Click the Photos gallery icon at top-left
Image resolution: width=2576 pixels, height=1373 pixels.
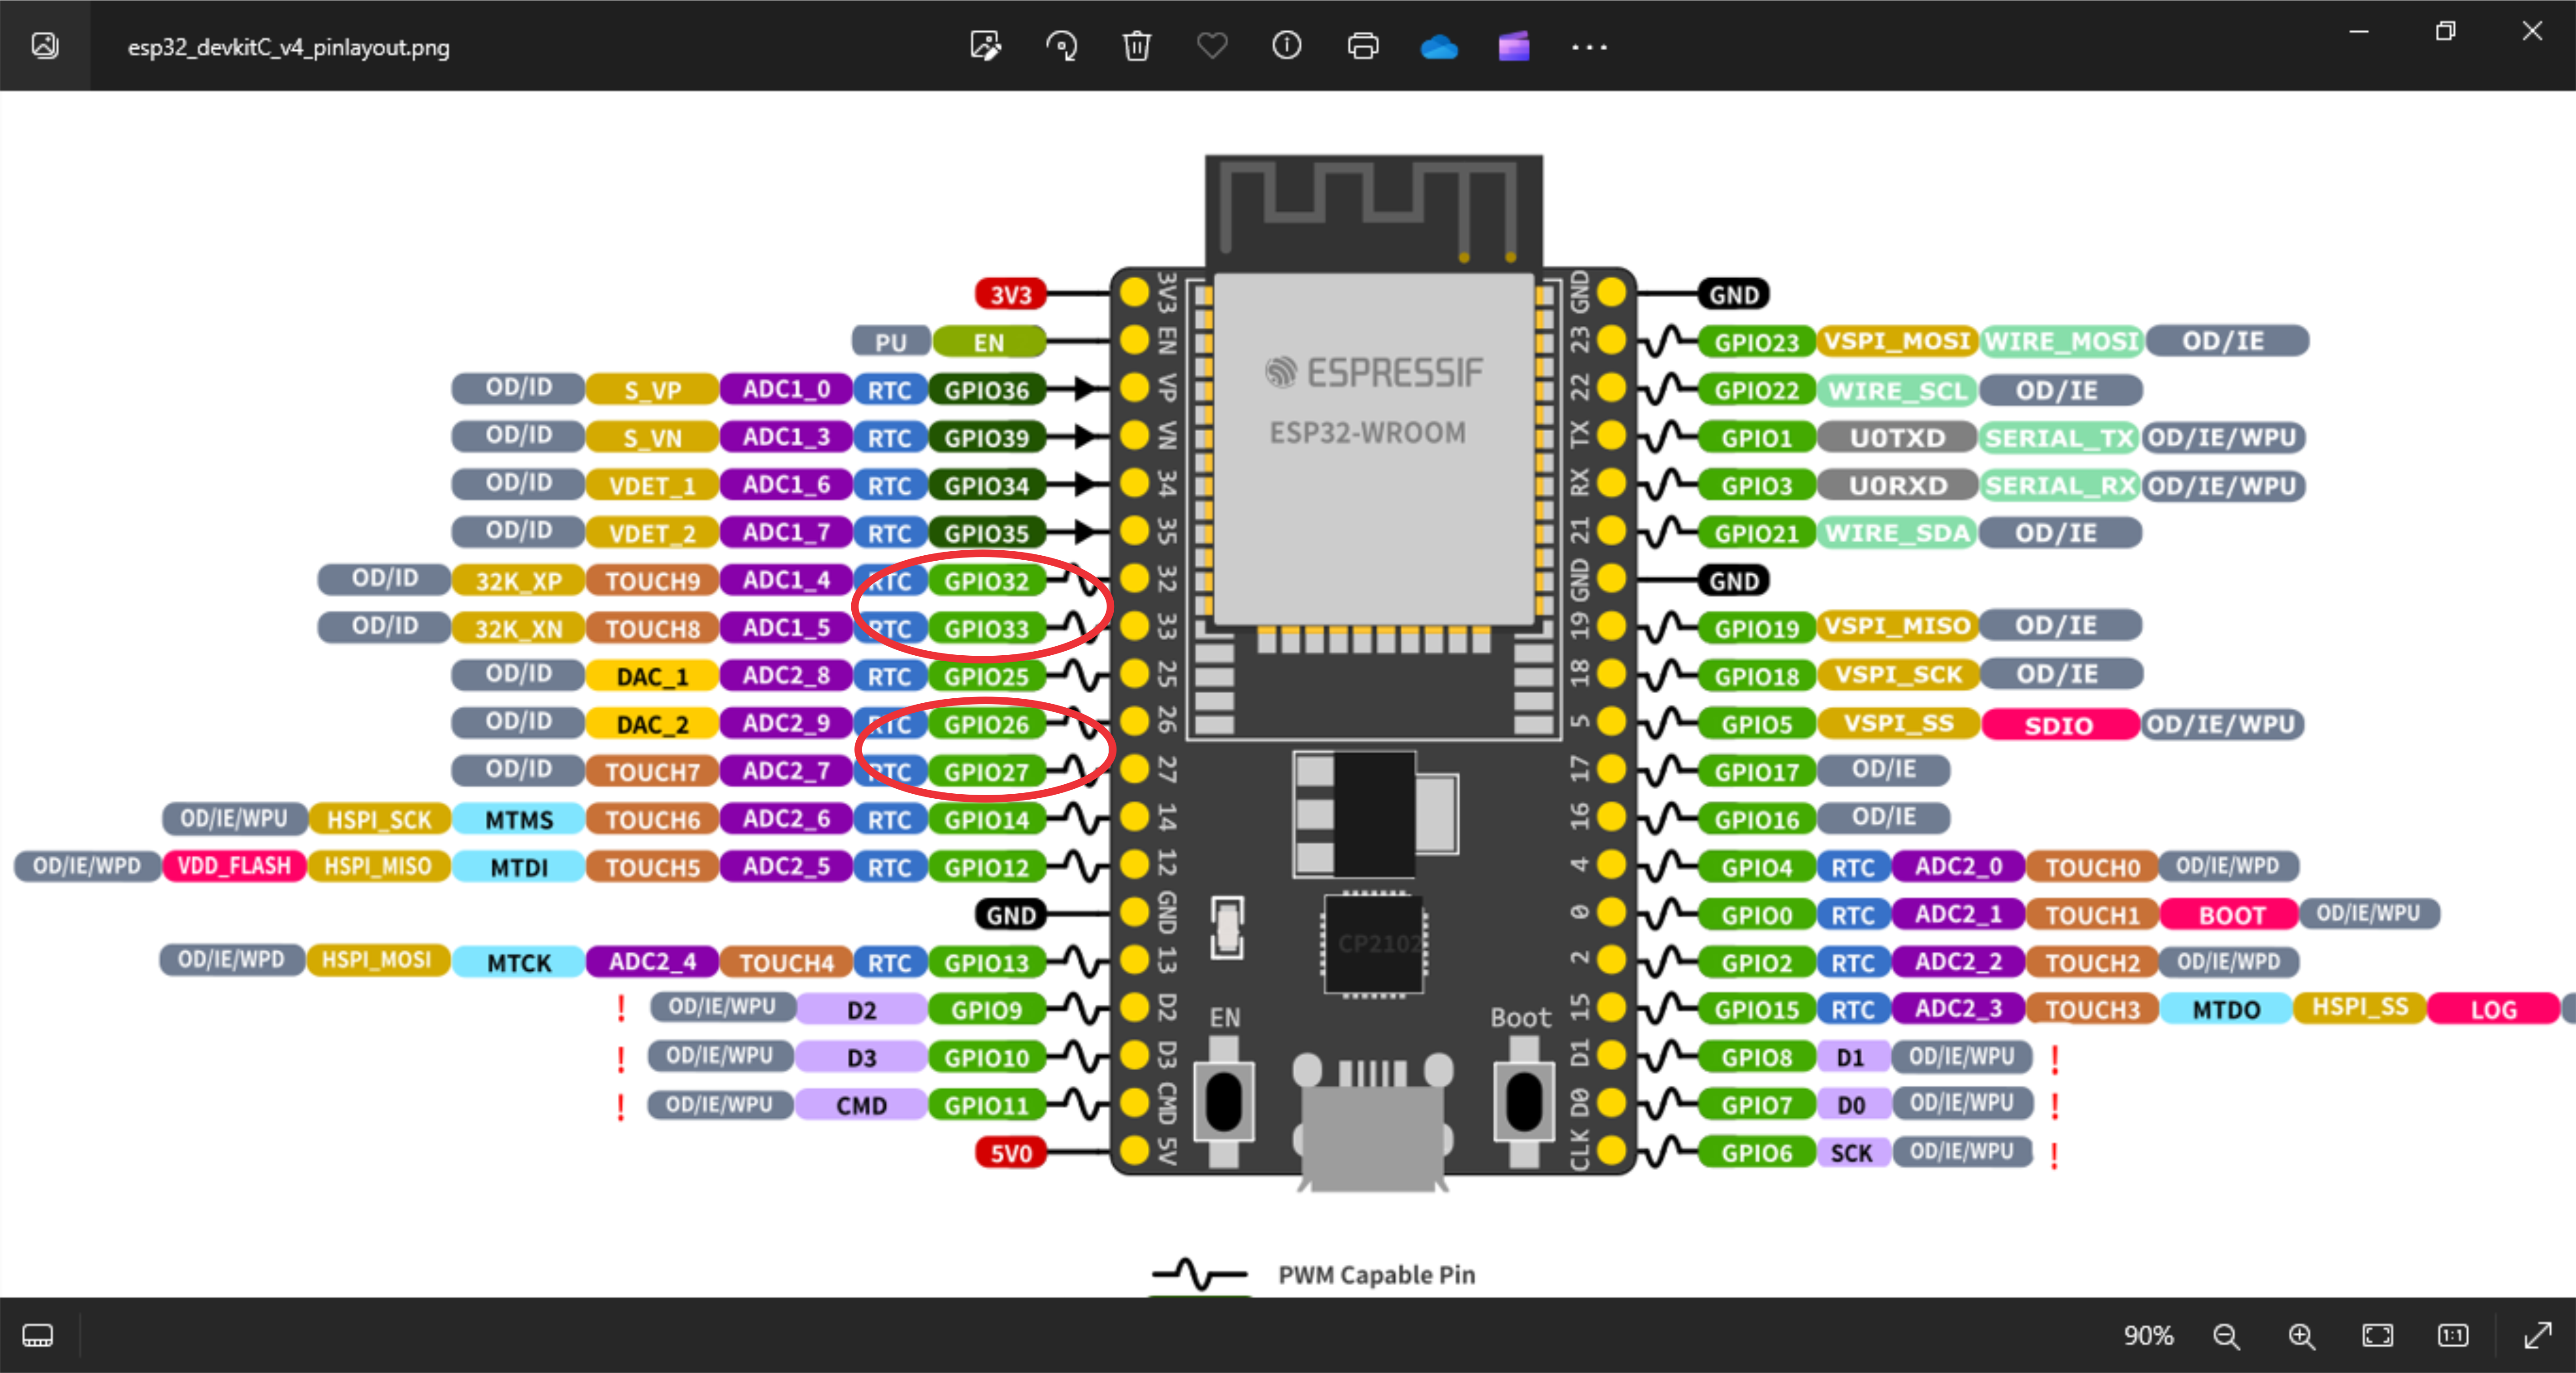coord(45,46)
